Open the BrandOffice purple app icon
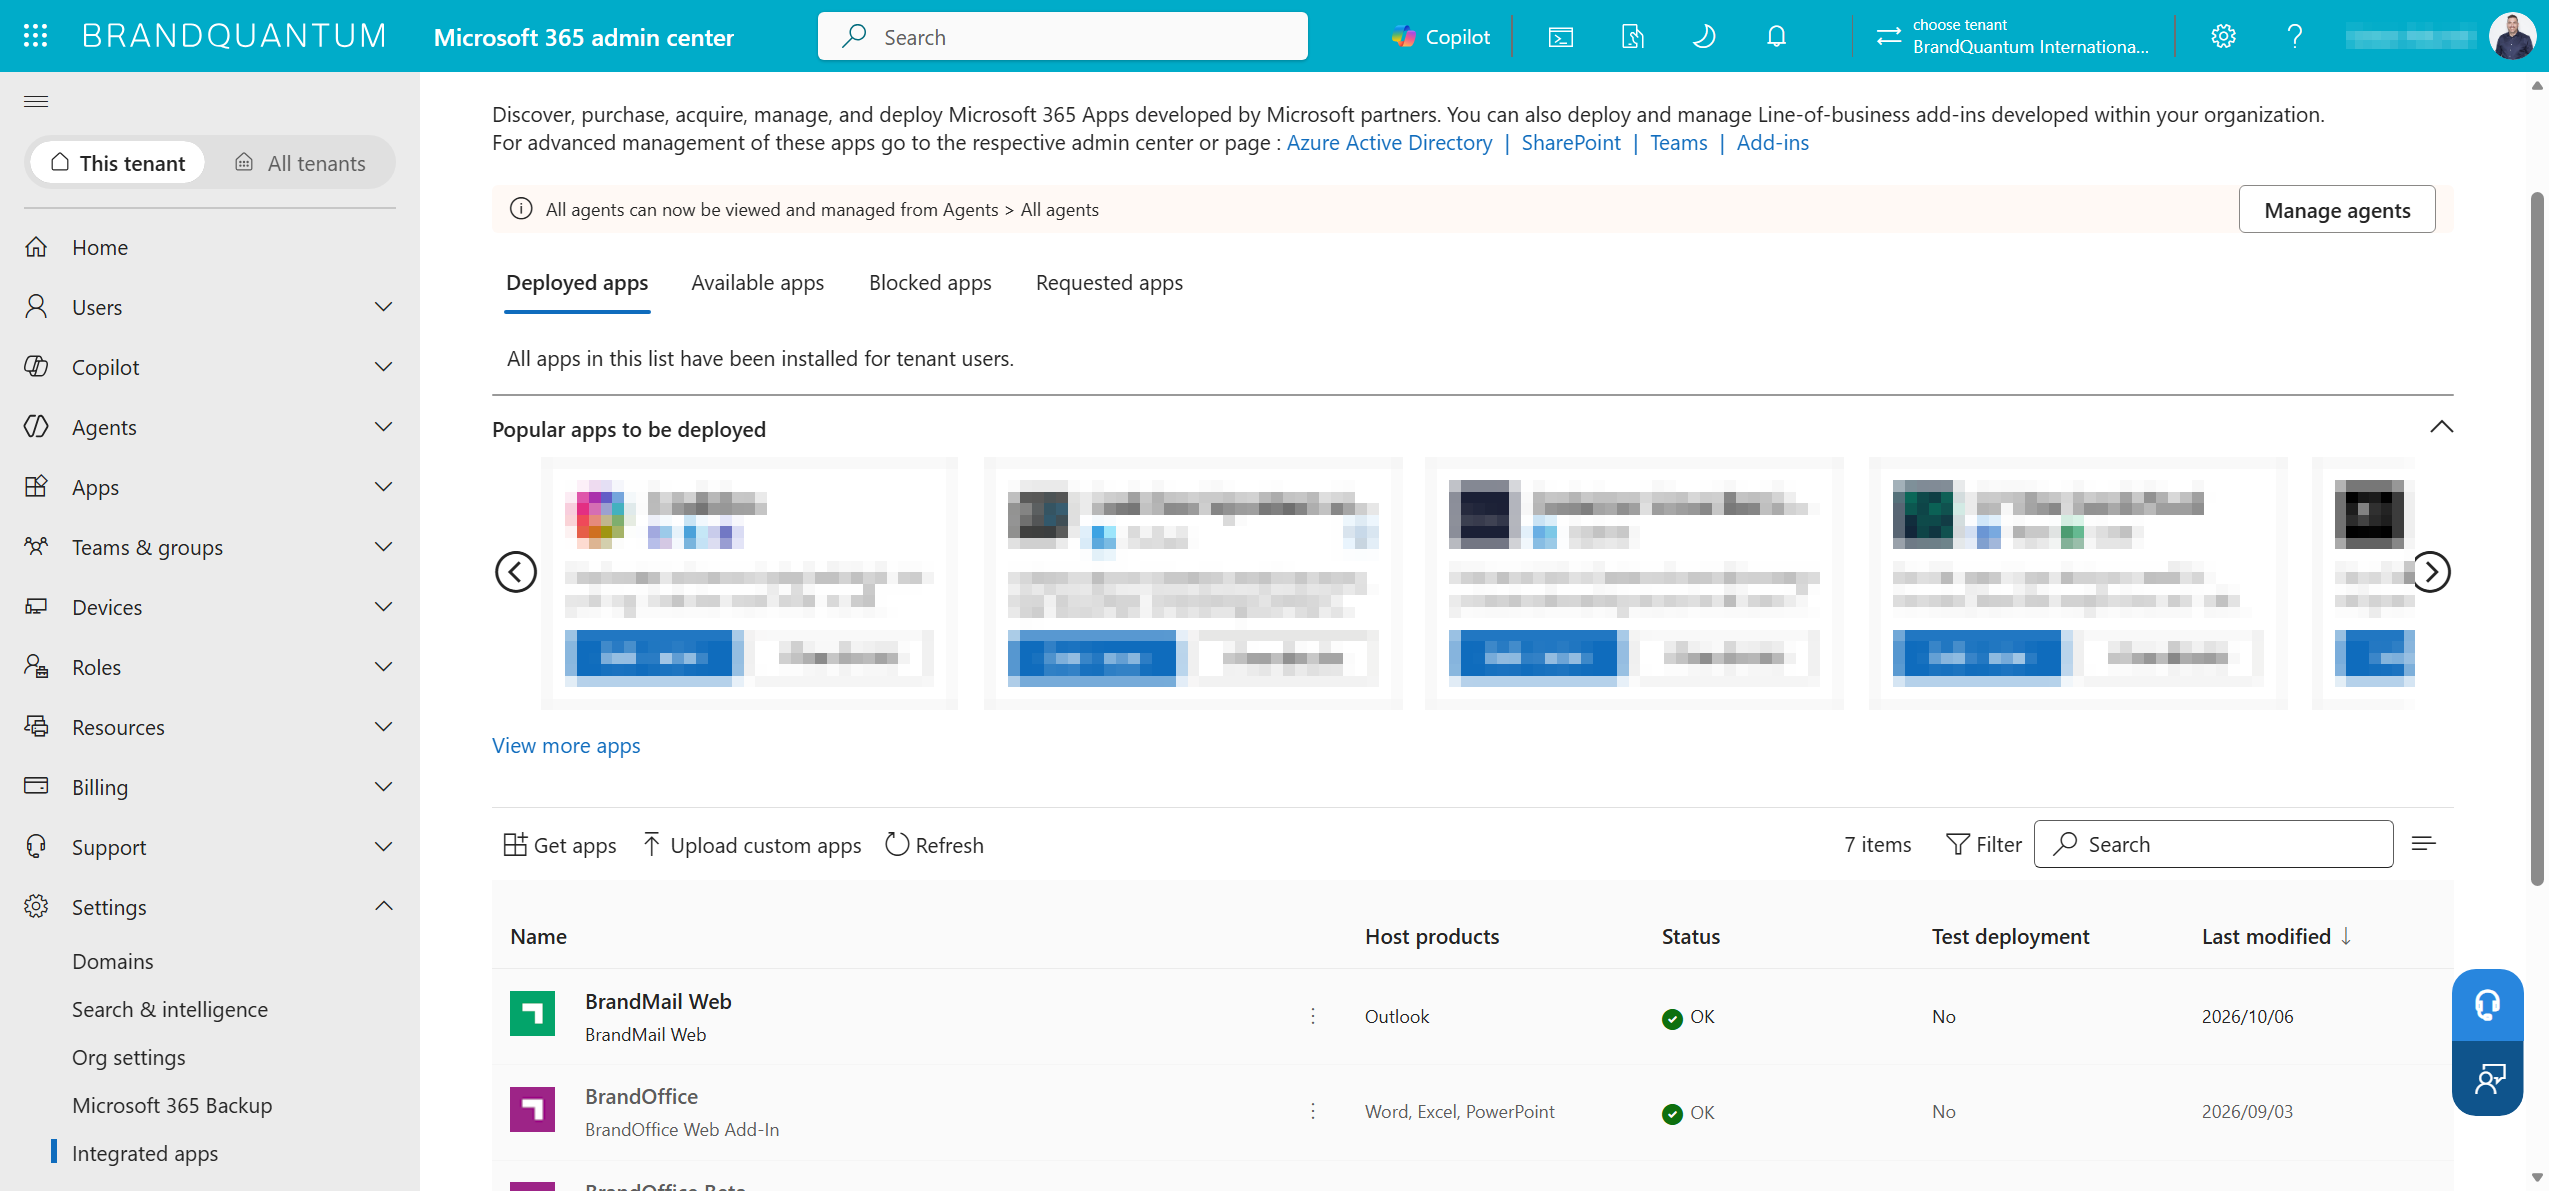2549x1191 pixels. click(532, 1109)
